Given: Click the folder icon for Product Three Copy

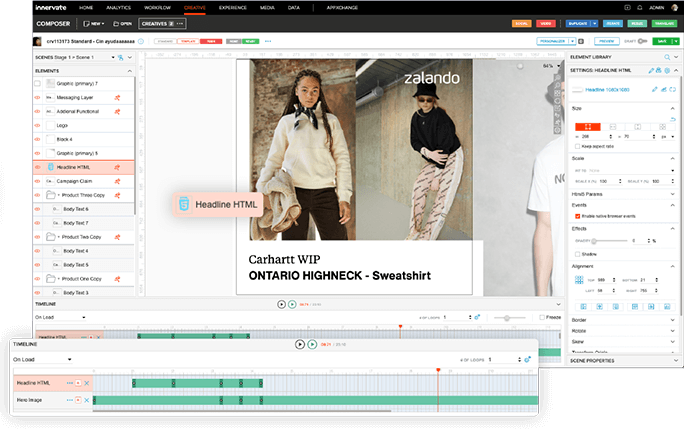Looking at the screenshot, I should [49, 195].
